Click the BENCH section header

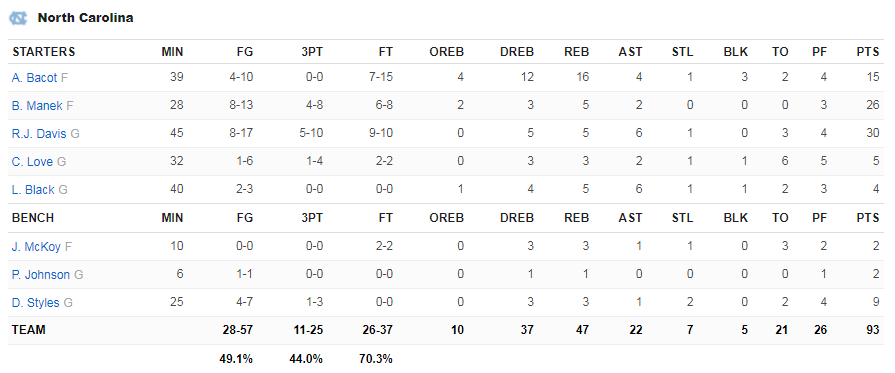point(33,218)
